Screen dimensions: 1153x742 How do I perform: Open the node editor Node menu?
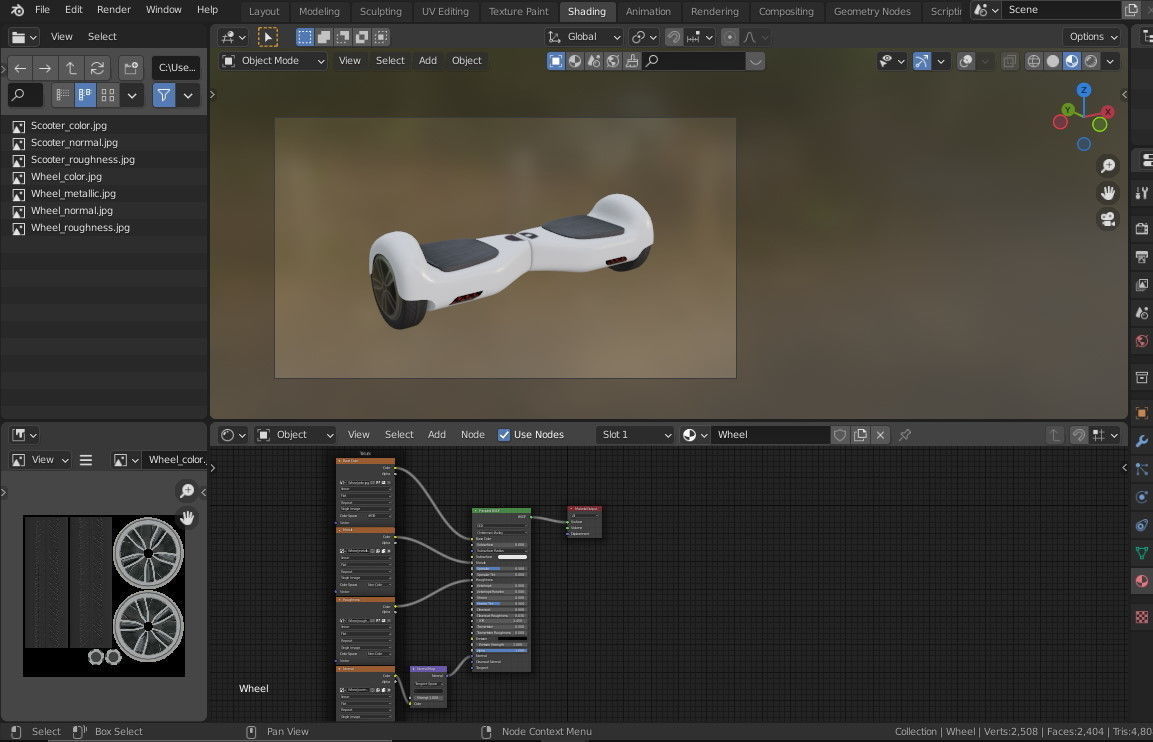click(472, 435)
